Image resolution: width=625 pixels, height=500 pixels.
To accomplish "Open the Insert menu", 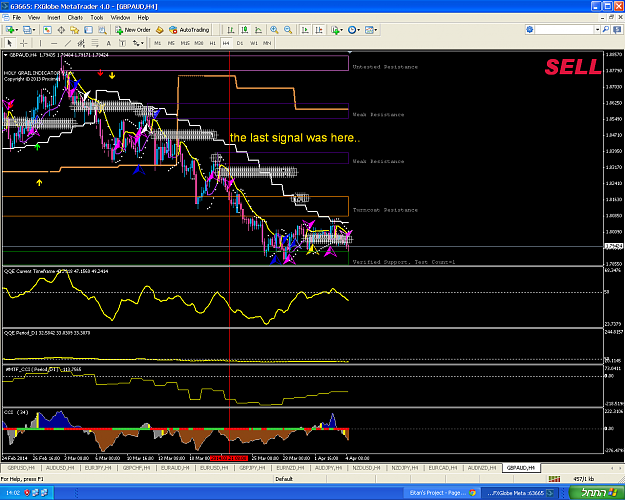I will (54, 18).
